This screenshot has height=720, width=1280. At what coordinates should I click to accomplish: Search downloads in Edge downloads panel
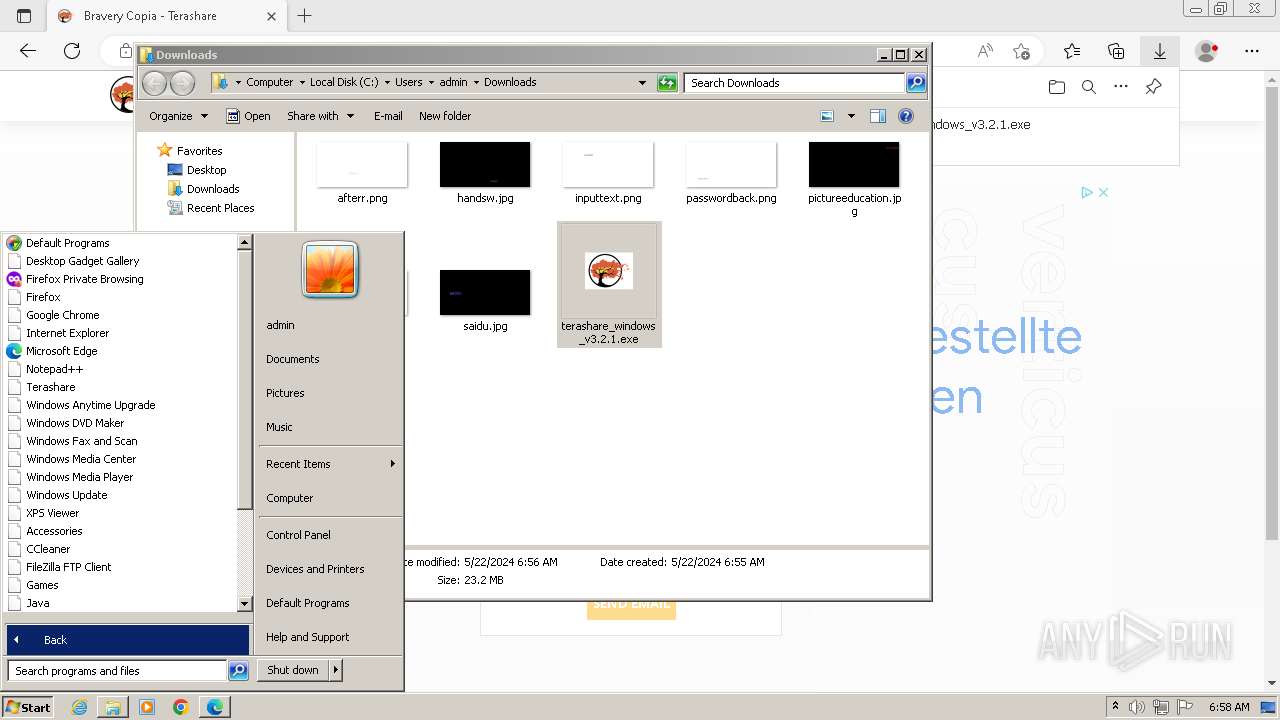[x=1089, y=87]
